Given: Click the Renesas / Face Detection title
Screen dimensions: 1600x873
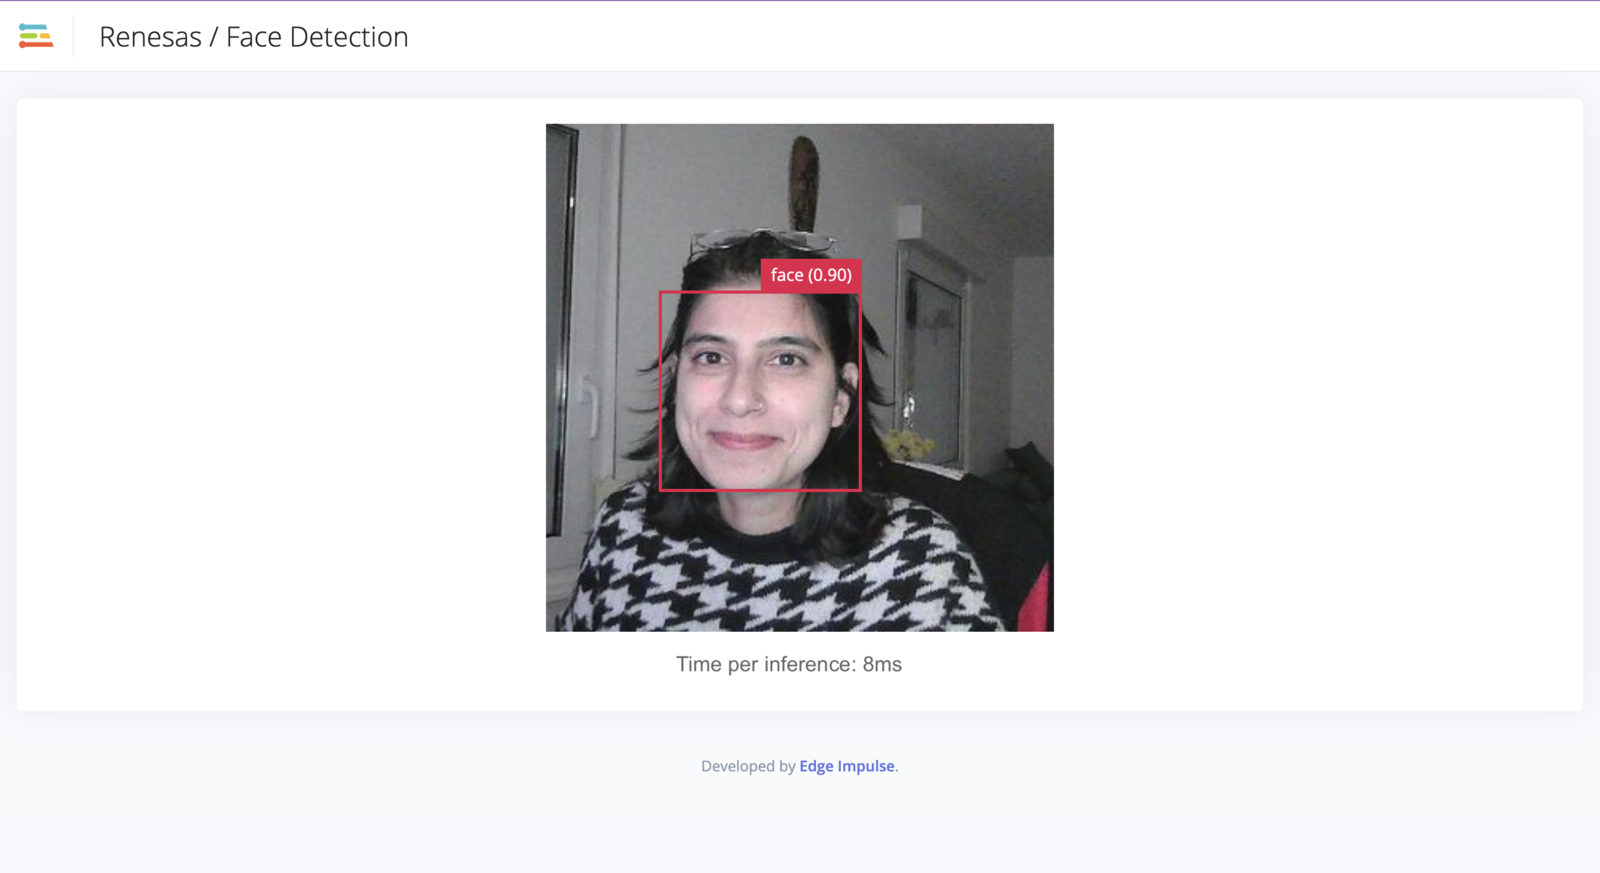Looking at the screenshot, I should 254,37.
